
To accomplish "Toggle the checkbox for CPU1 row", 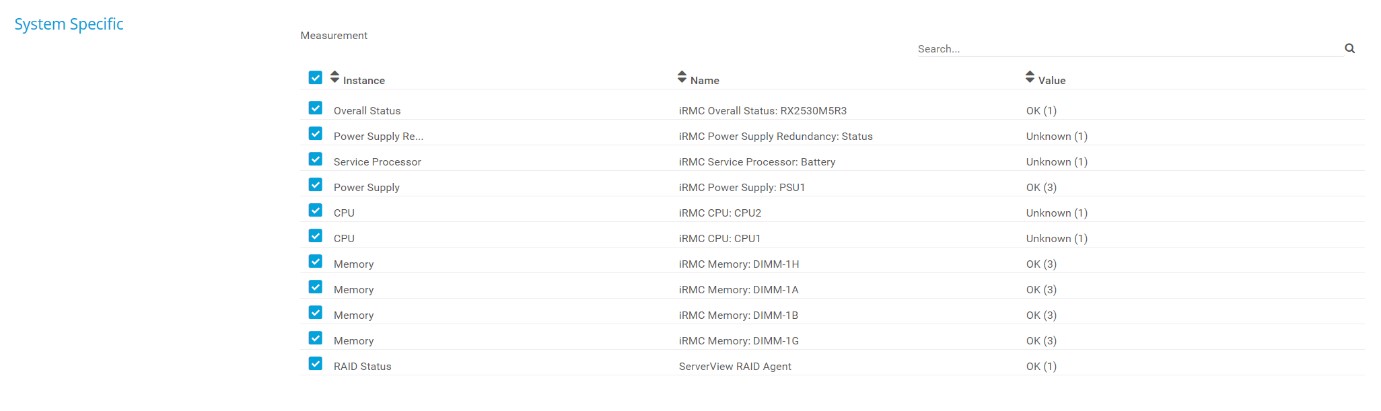I will coord(316,237).
